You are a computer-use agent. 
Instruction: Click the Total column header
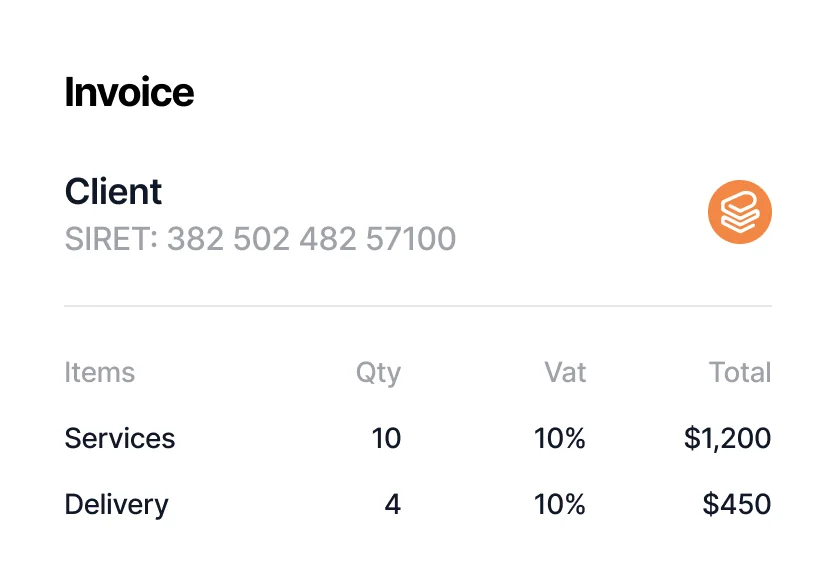(x=740, y=373)
